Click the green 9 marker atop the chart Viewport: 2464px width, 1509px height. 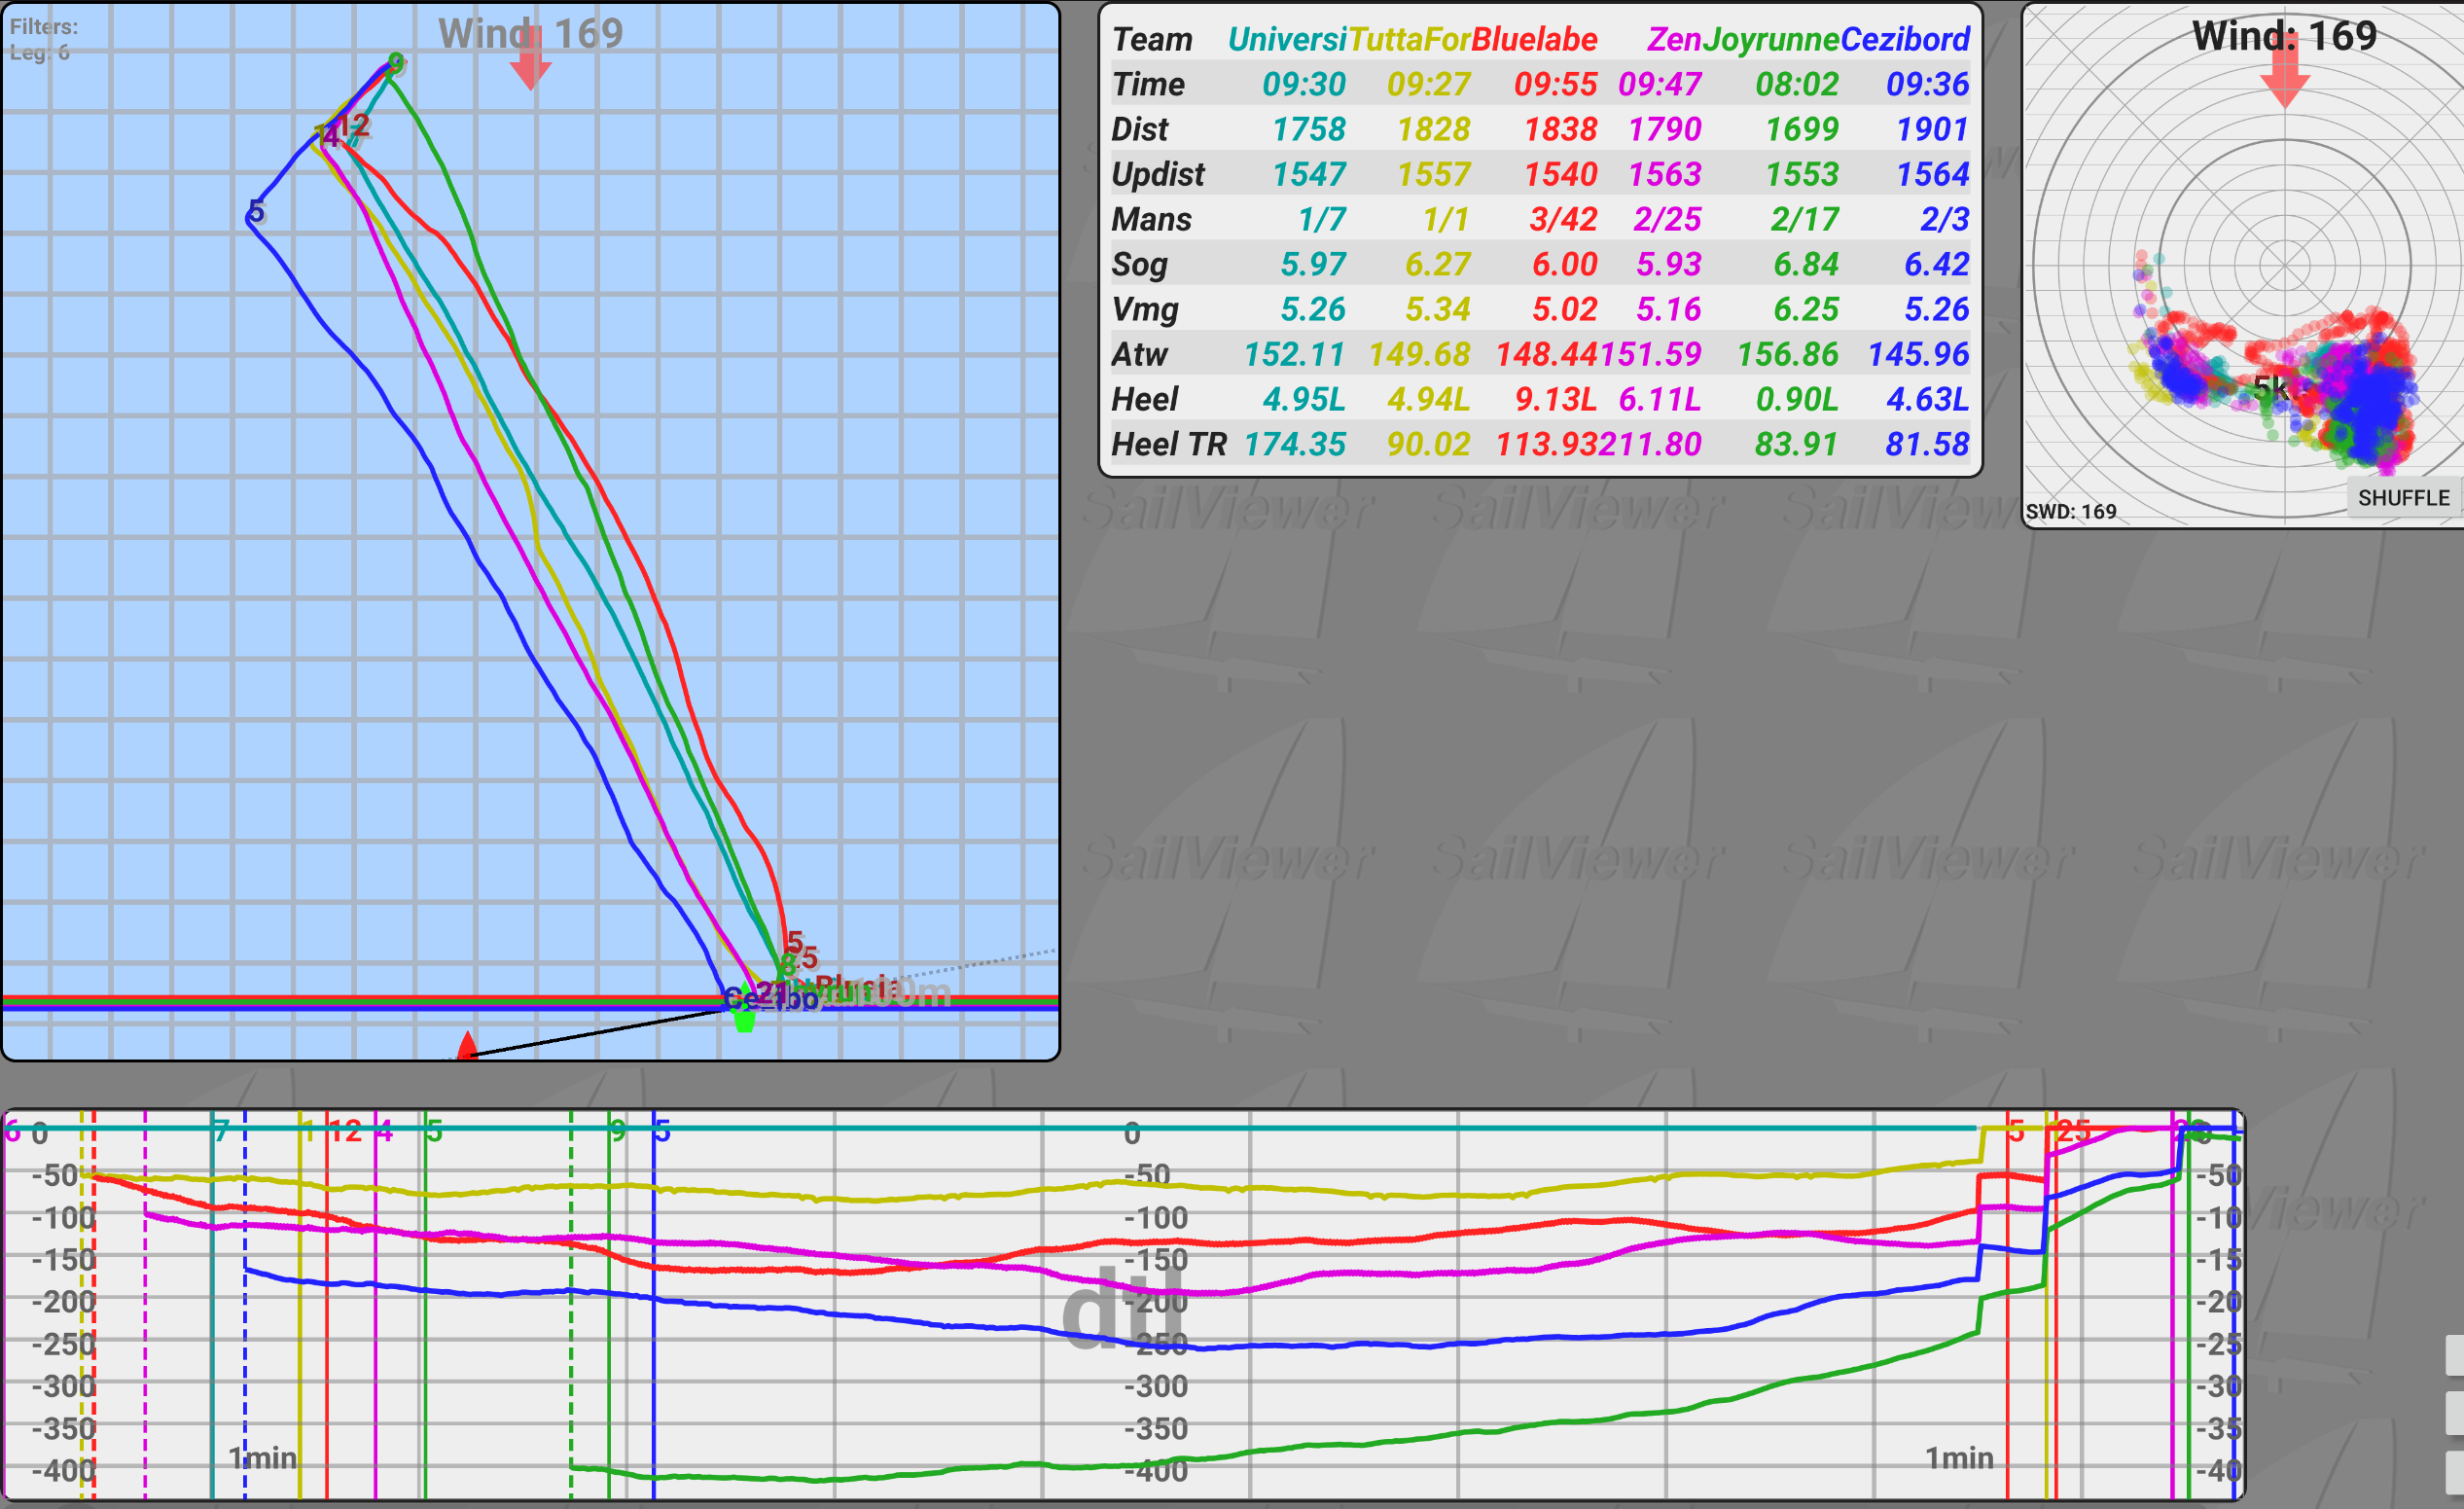[618, 1131]
